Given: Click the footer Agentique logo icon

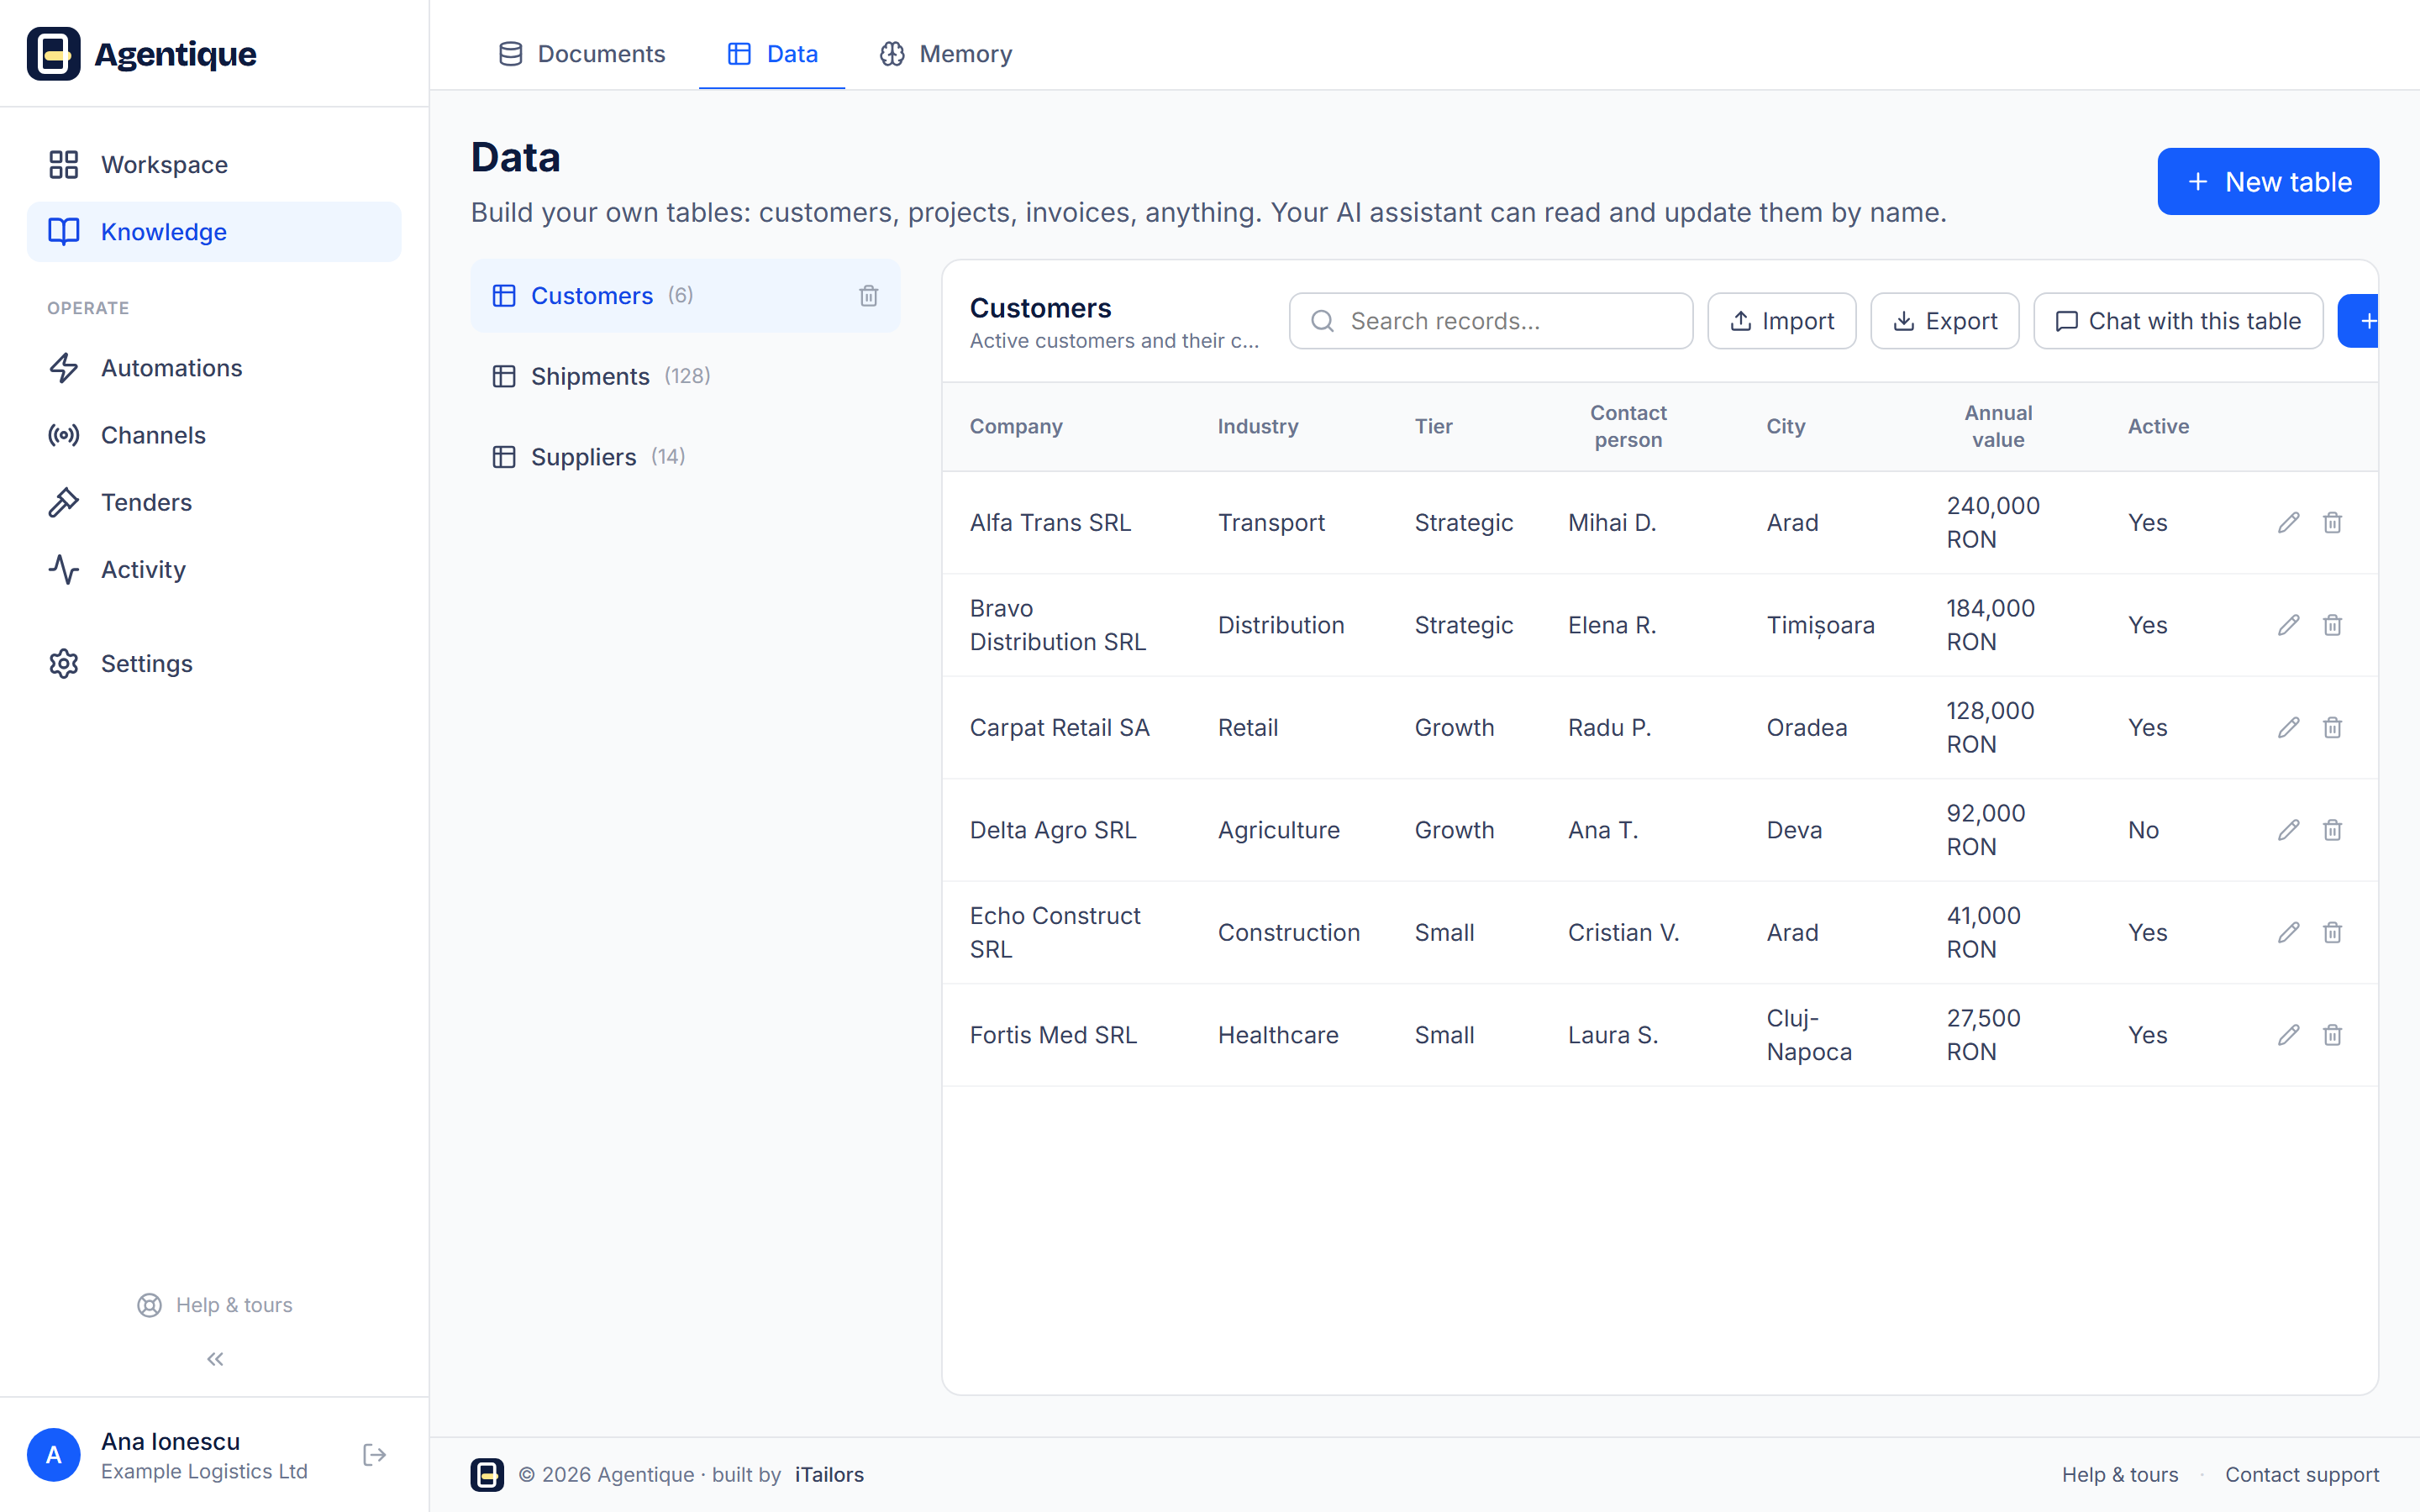Looking at the screenshot, I should pyautogui.click(x=487, y=1475).
